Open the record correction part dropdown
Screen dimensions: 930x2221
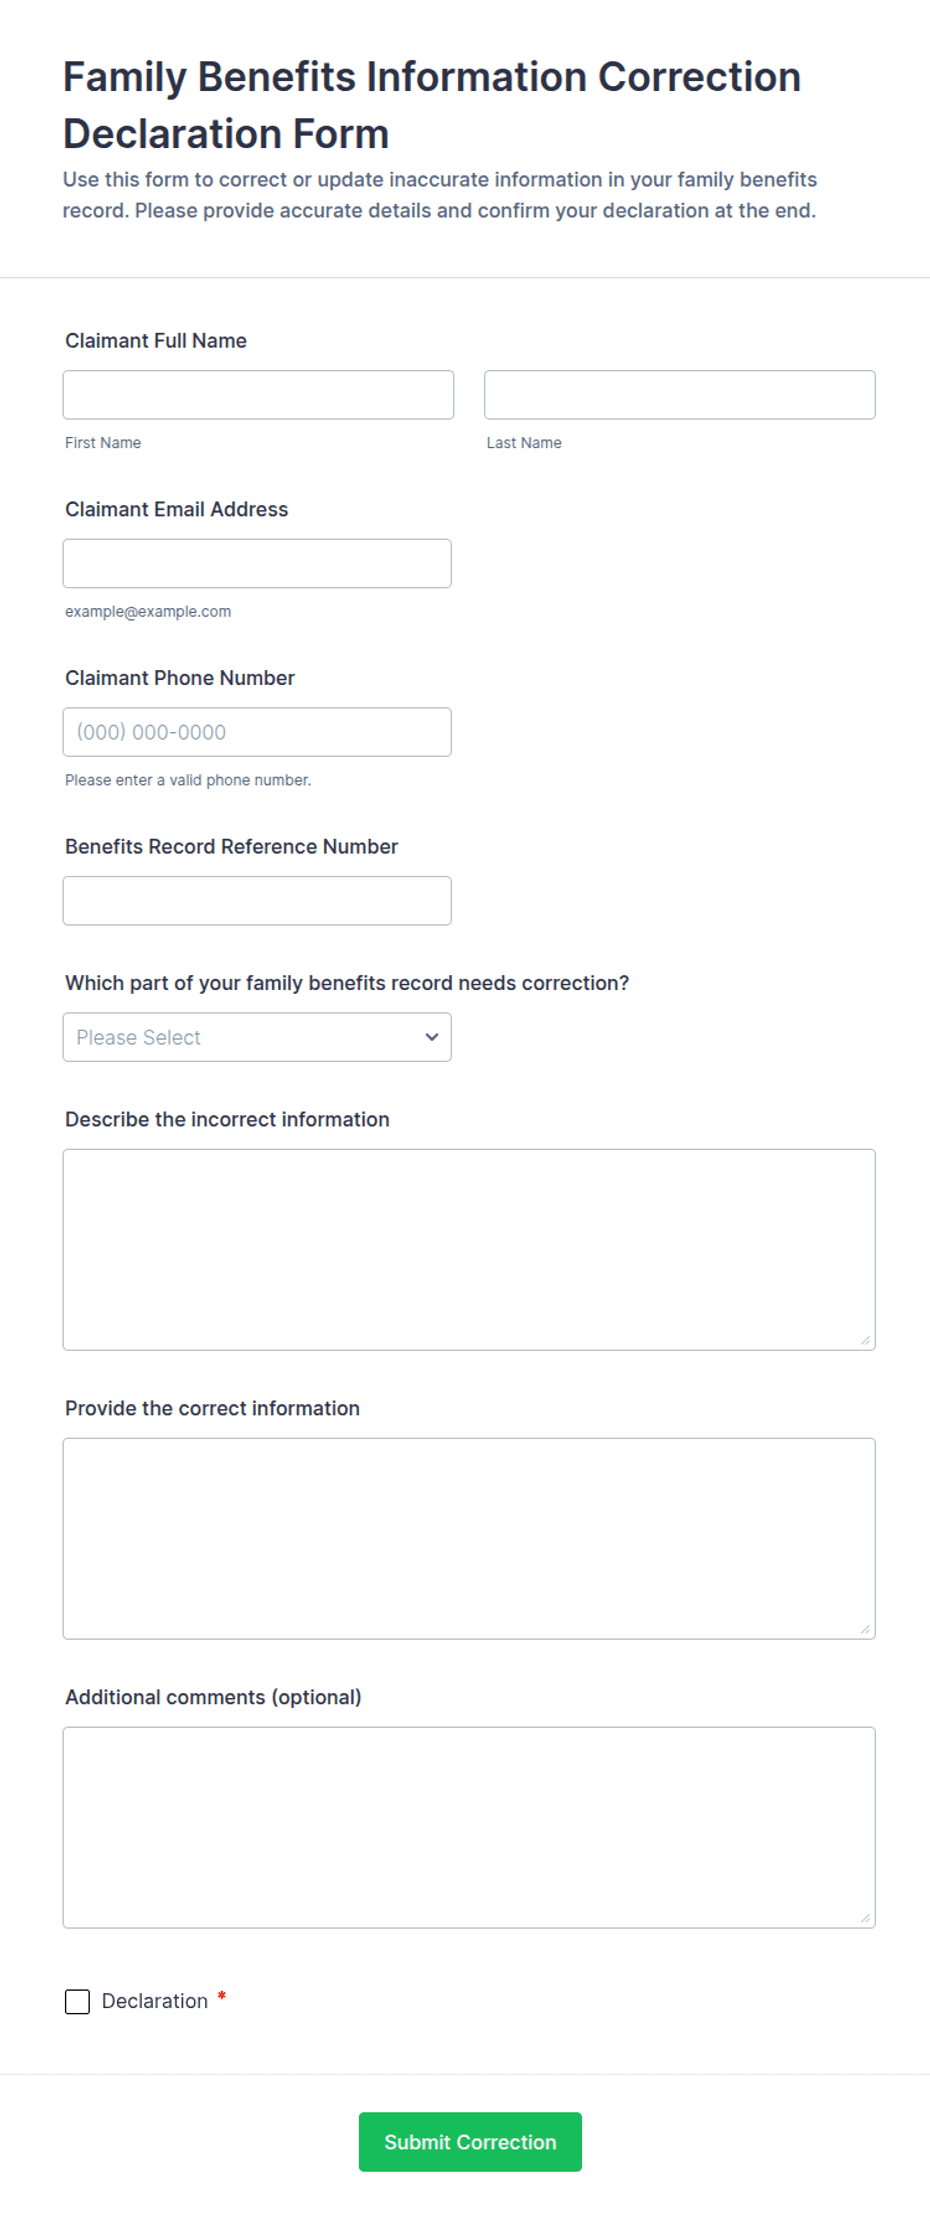coord(257,1037)
